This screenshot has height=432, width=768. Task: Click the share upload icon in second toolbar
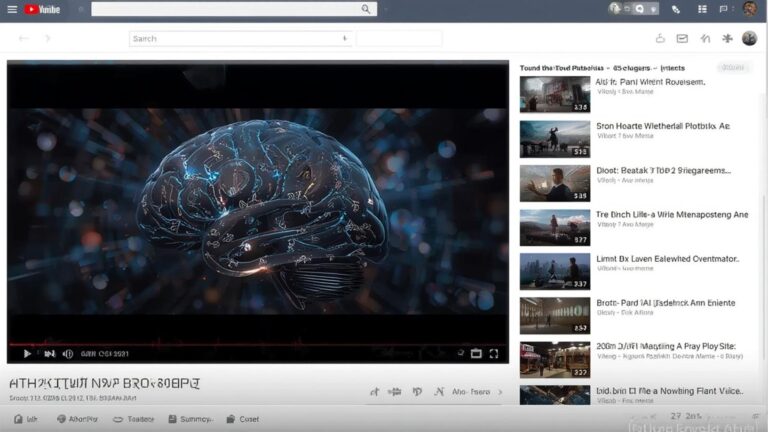click(x=660, y=38)
